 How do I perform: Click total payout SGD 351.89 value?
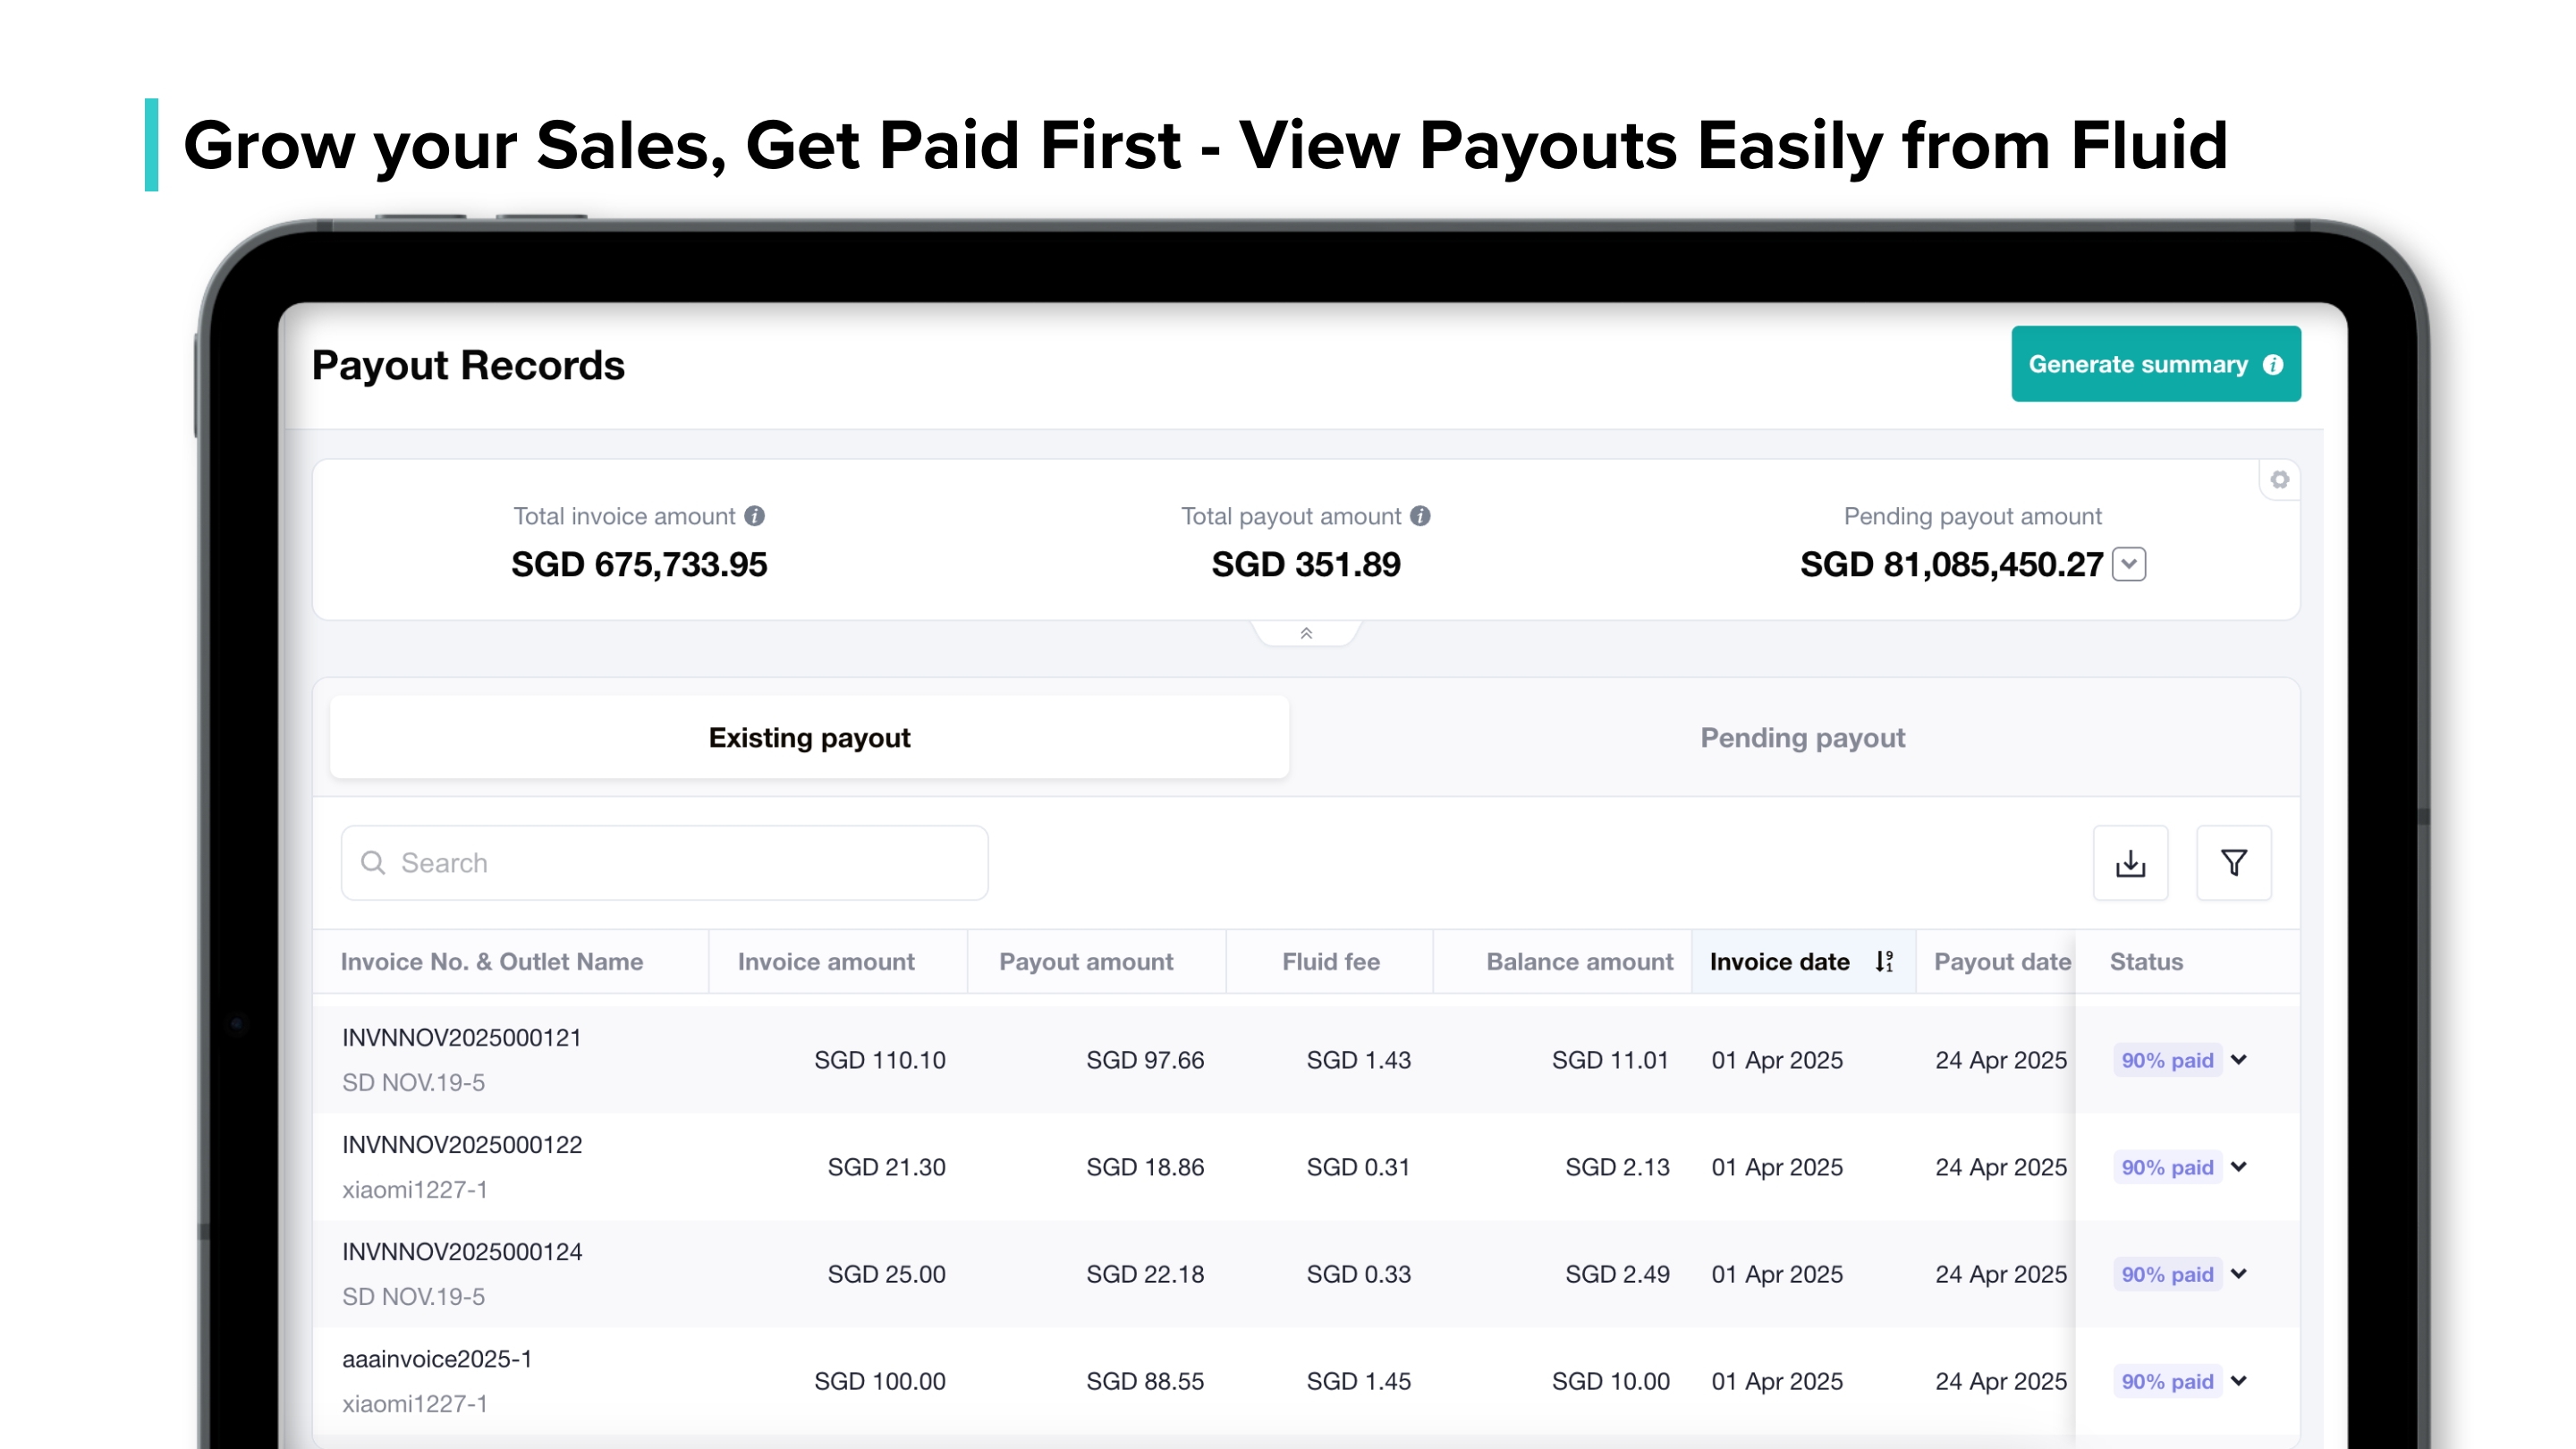pyautogui.click(x=1306, y=565)
